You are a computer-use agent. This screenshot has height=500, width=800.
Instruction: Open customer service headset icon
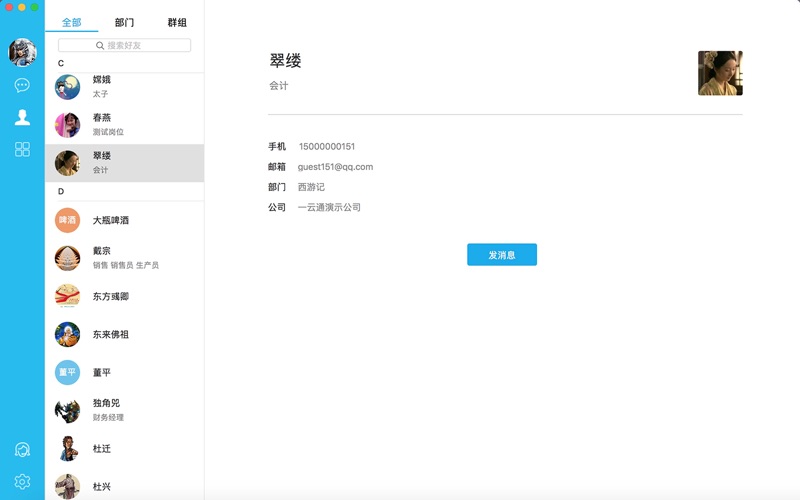click(x=22, y=450)
